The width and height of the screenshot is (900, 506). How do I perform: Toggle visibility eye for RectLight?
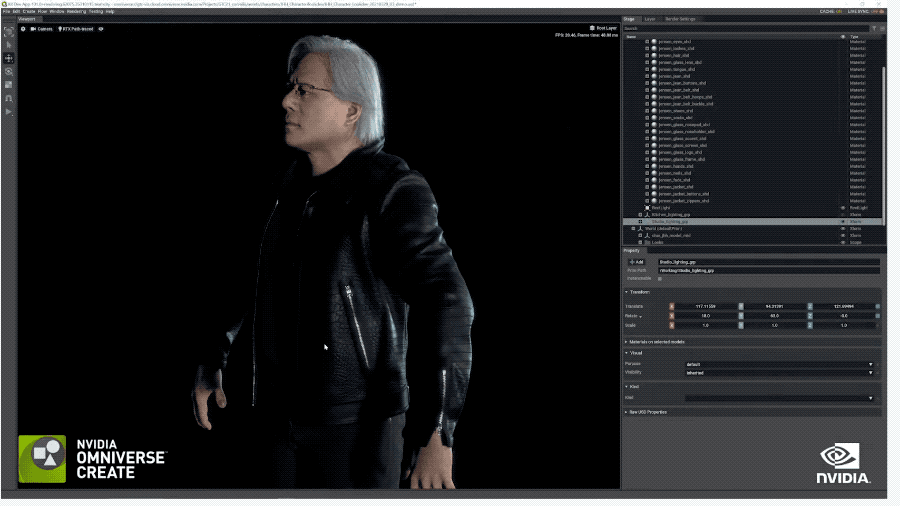coord(843,208)
